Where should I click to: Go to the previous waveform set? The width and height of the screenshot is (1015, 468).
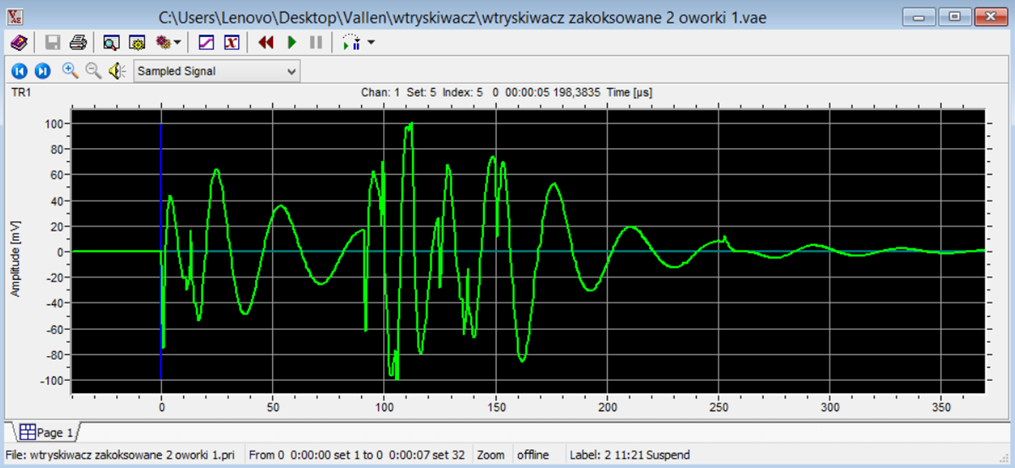(19, 71)
